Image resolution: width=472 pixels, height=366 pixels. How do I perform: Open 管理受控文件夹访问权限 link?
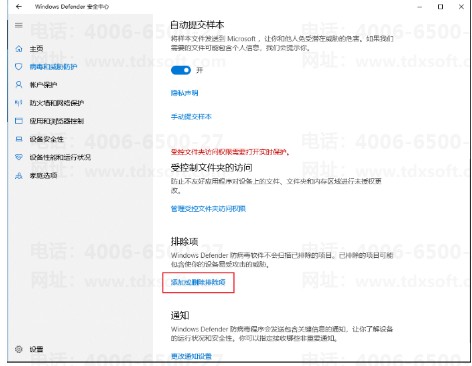click(208, 209)
